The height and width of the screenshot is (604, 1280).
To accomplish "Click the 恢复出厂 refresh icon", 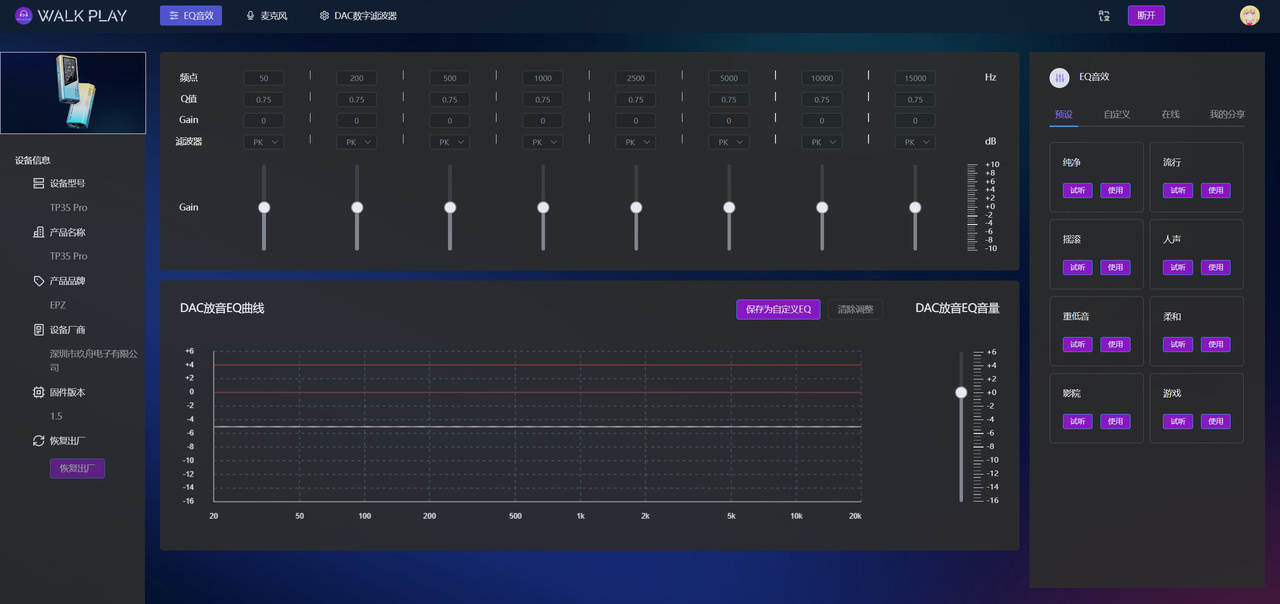I will 39,441.
